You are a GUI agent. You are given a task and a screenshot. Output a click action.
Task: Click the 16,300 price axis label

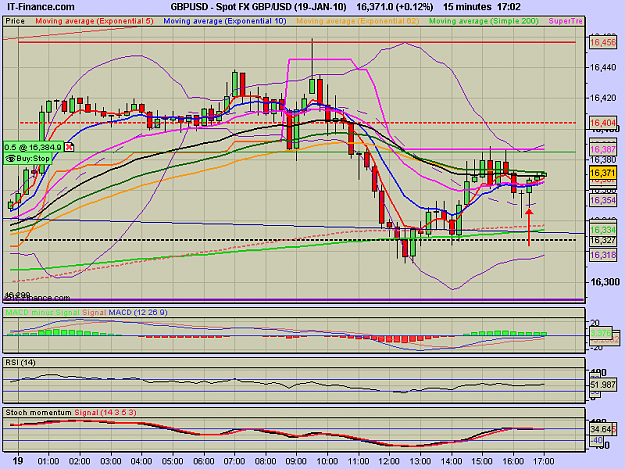[x=603, y=282]
